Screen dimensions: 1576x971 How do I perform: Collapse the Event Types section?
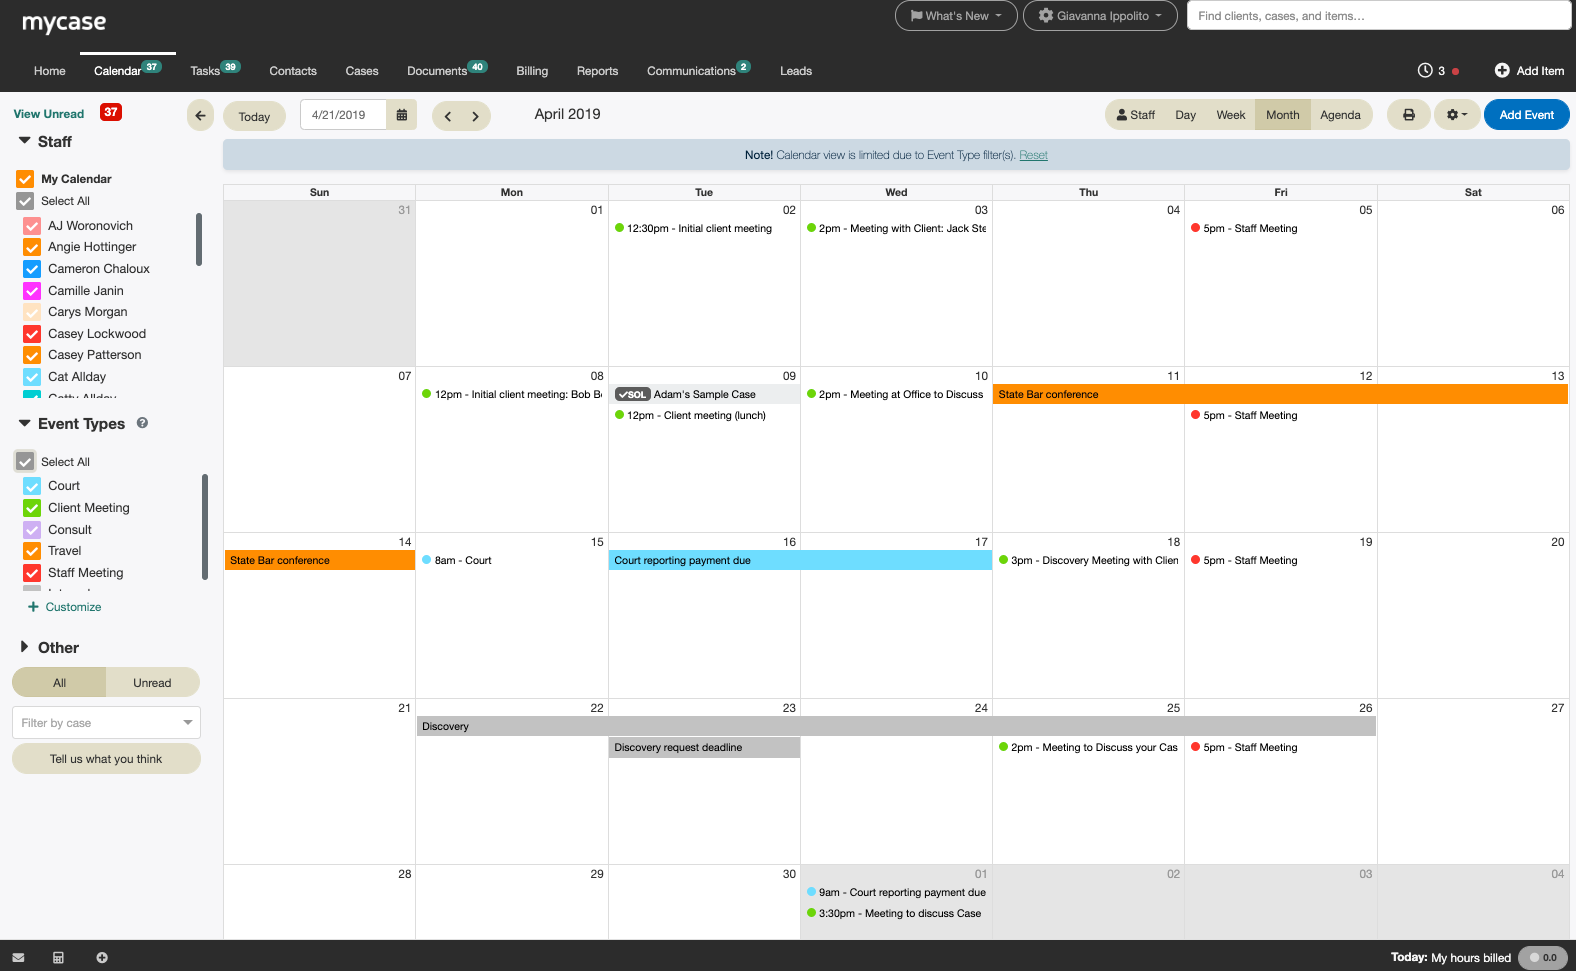[x=25, y=423]
